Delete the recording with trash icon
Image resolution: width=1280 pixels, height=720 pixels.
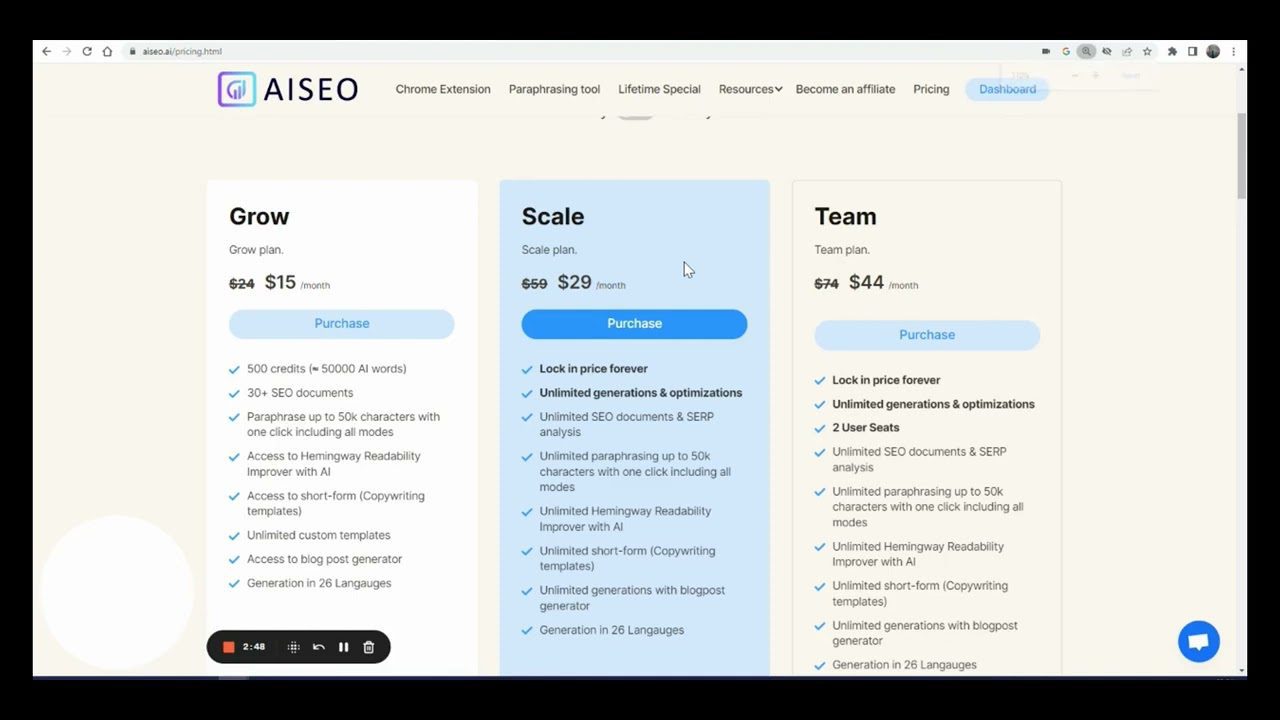(368, 647)
